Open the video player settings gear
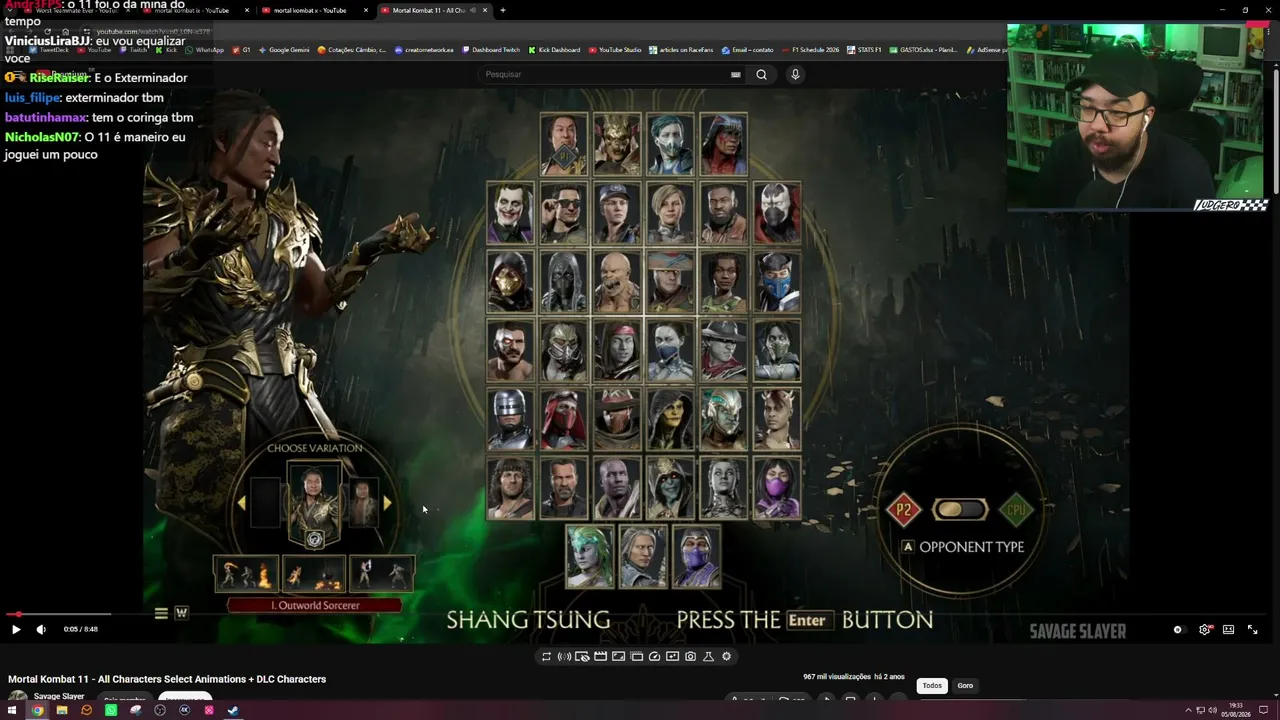The width and height of the screenshot is (1280, 720). [1204, 630]
